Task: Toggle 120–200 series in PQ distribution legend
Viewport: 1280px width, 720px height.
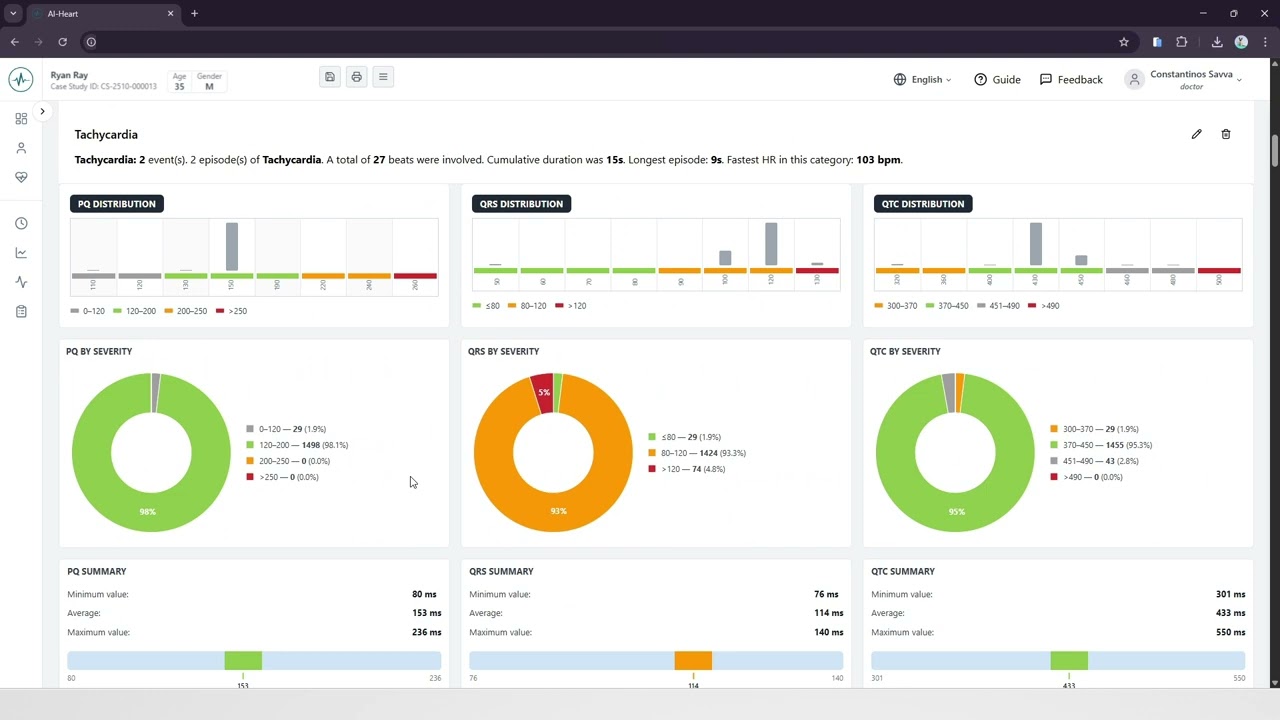Action: pyautogui.click(x=135, y=311)
